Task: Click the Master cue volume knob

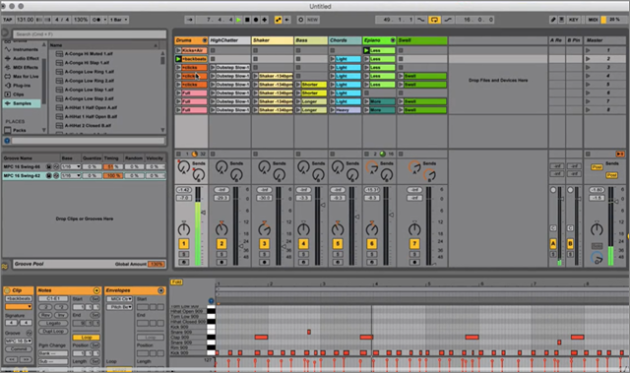Action: [597, 258]
